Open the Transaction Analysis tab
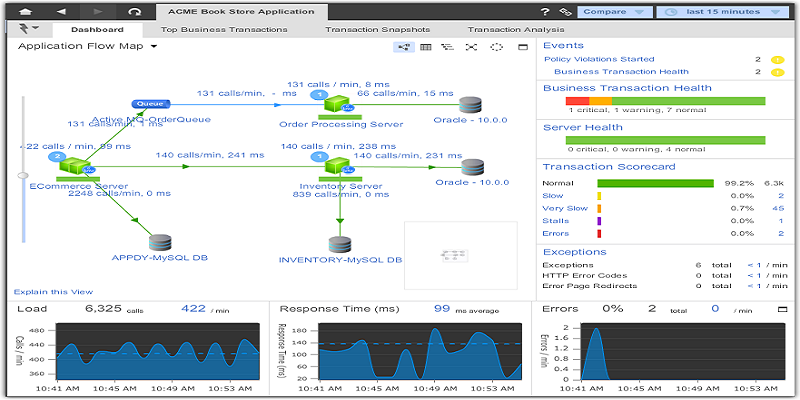Image resolution: width=800 pixels, height=400 pixels. point(516,30)
